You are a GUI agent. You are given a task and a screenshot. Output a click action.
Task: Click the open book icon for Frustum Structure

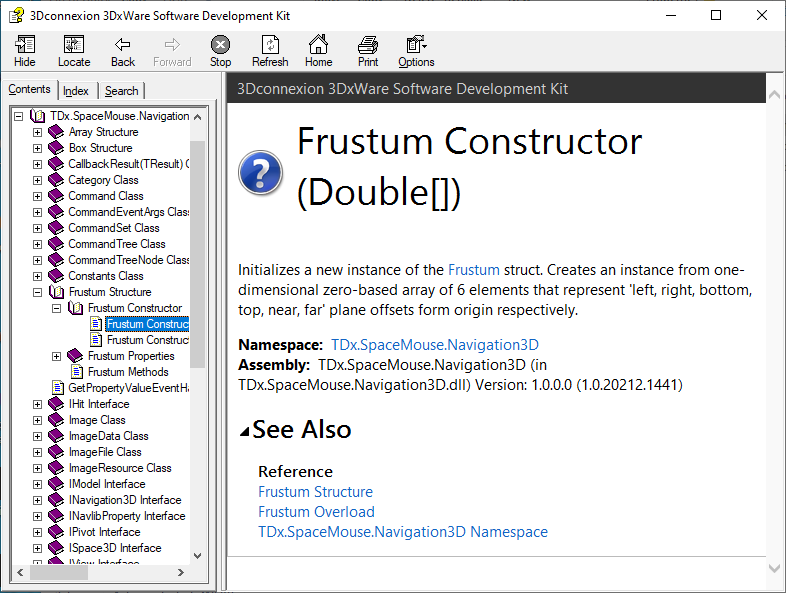[56, 292]
